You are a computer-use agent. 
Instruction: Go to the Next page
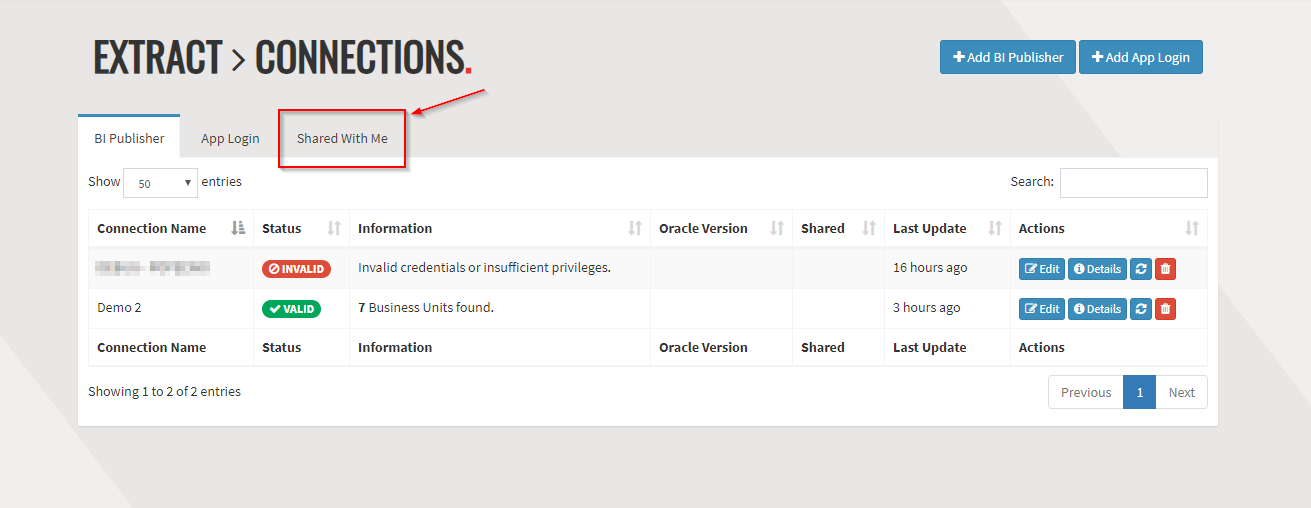1181,392
